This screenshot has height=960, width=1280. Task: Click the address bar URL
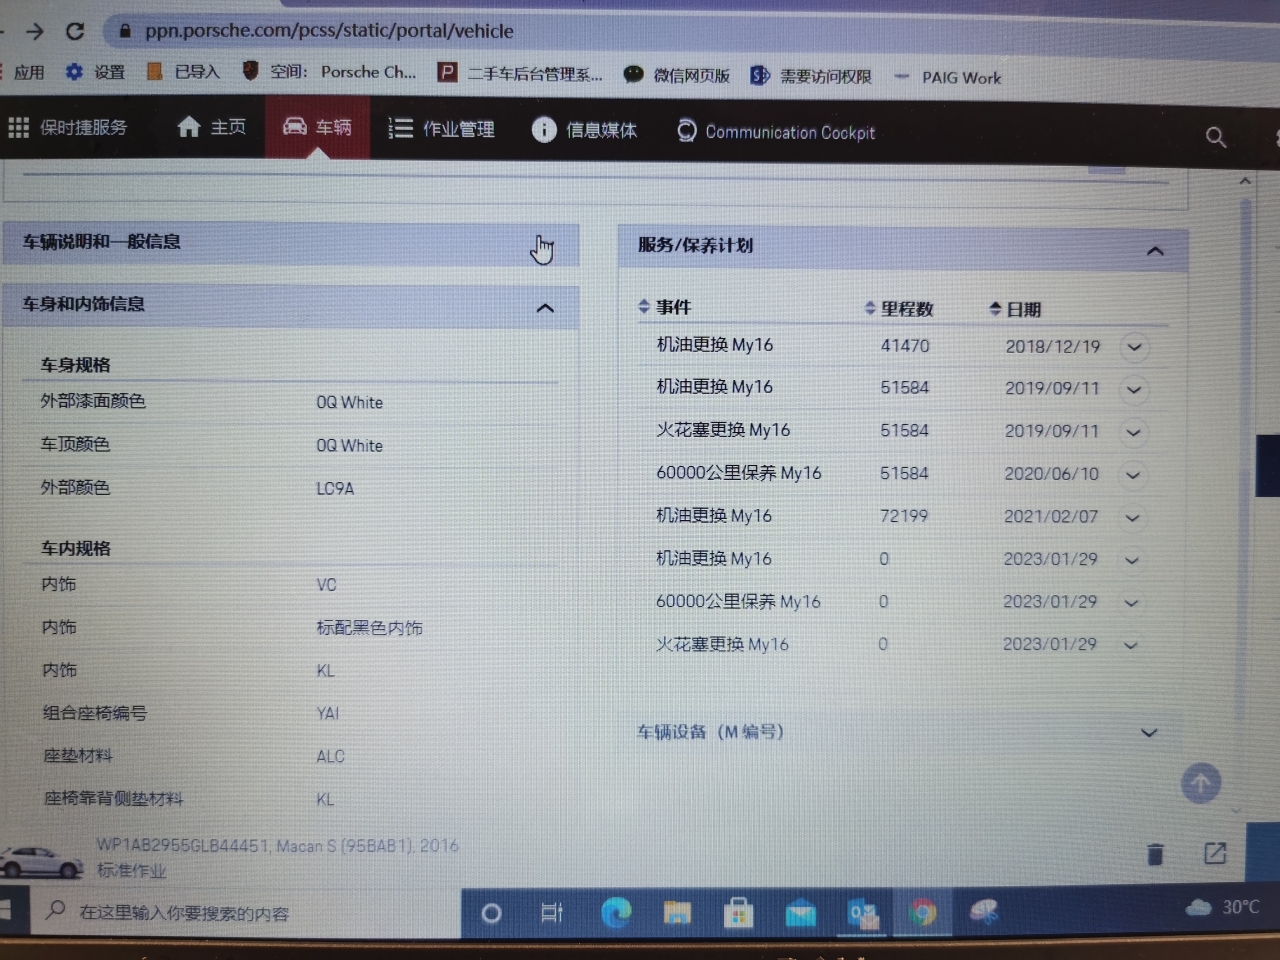click(329, 31)
